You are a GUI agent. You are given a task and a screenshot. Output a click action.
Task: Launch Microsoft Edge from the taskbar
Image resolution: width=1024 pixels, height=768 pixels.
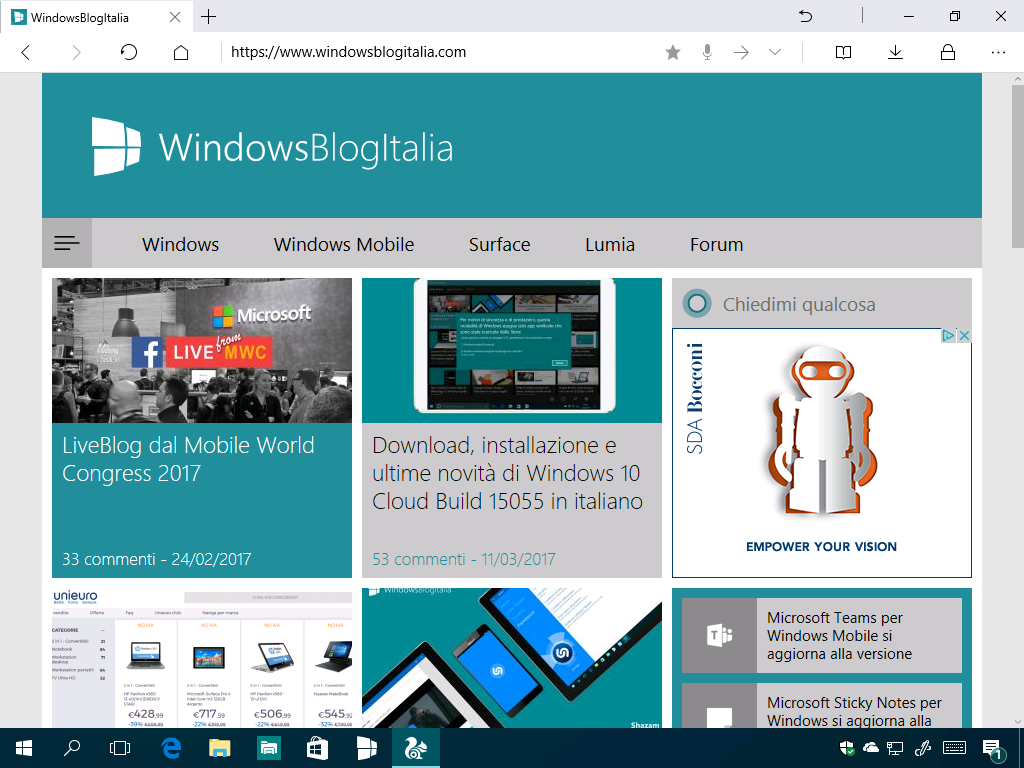coord(171,748)
